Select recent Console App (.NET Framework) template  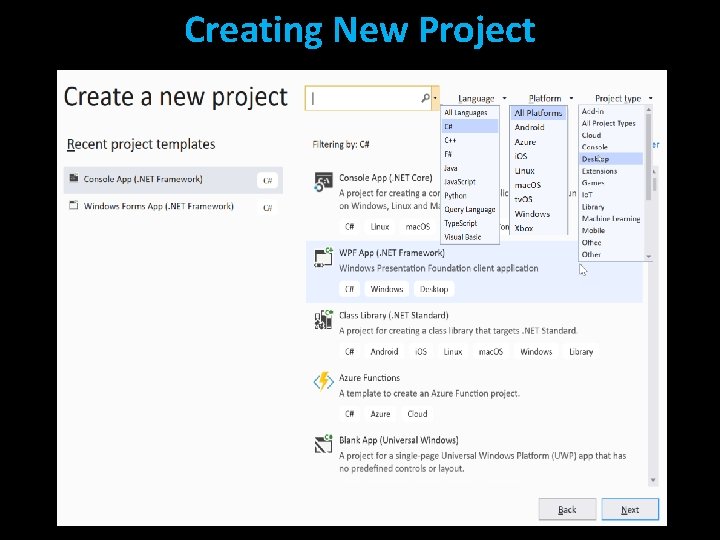pyautogui.click(x=173, y=180)
